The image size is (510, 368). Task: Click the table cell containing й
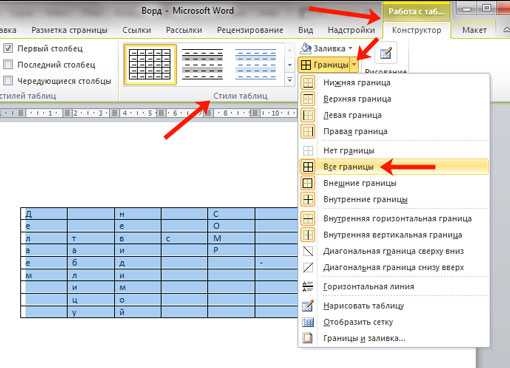138,312
